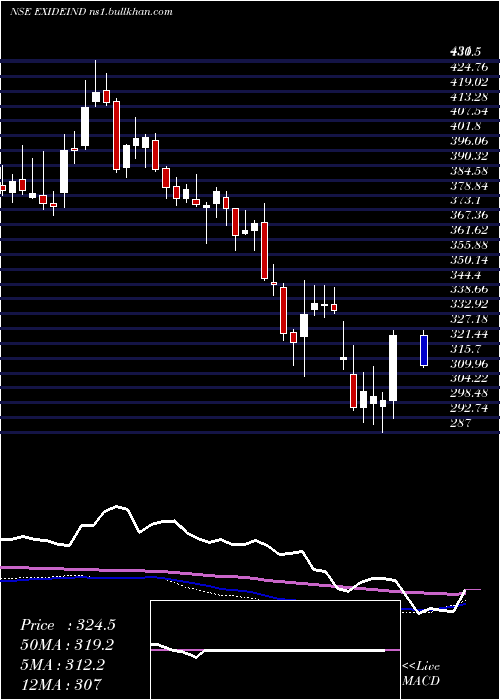Click the 413.28 price axis label
The width and height of the screenshot is (500, 700).
pyautogui.click(x=469, y=96)
